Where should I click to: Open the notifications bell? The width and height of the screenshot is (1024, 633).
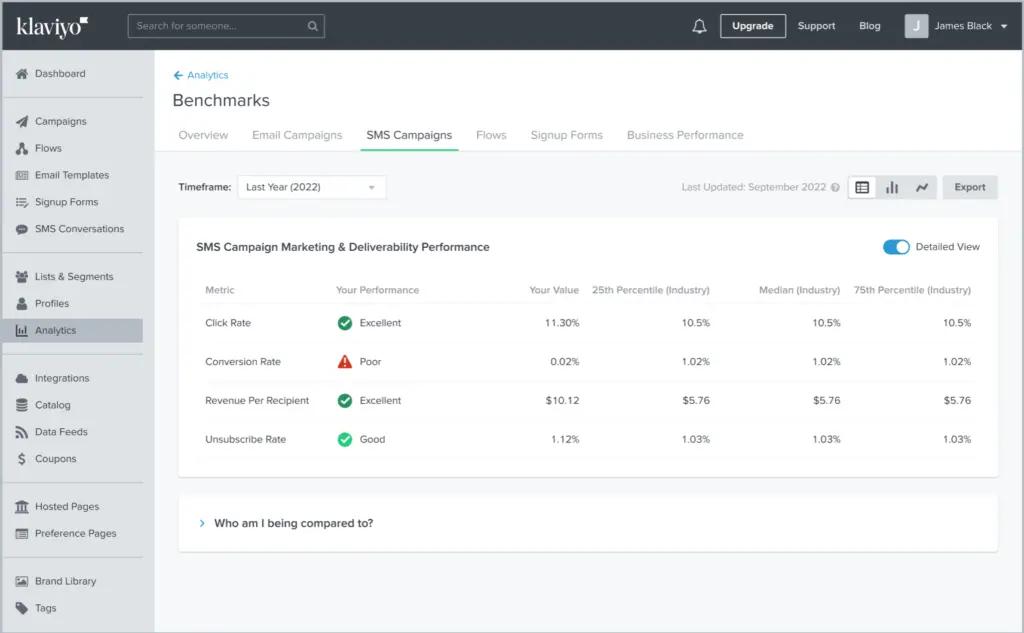(700, 25)
